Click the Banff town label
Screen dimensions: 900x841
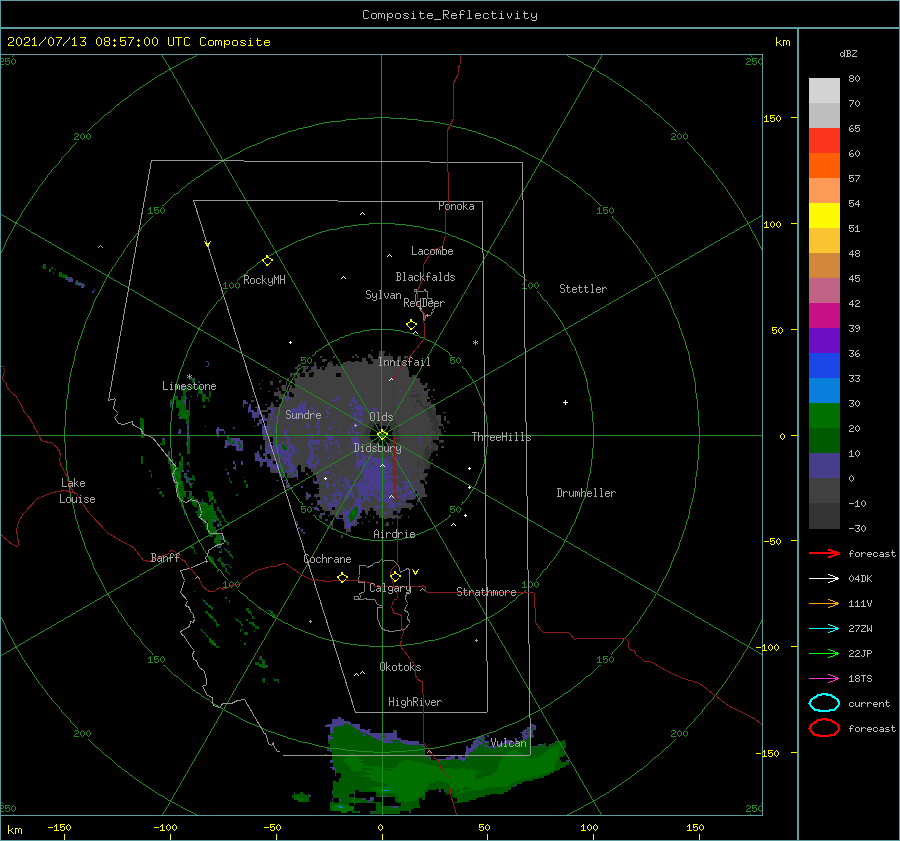(165, 557)
